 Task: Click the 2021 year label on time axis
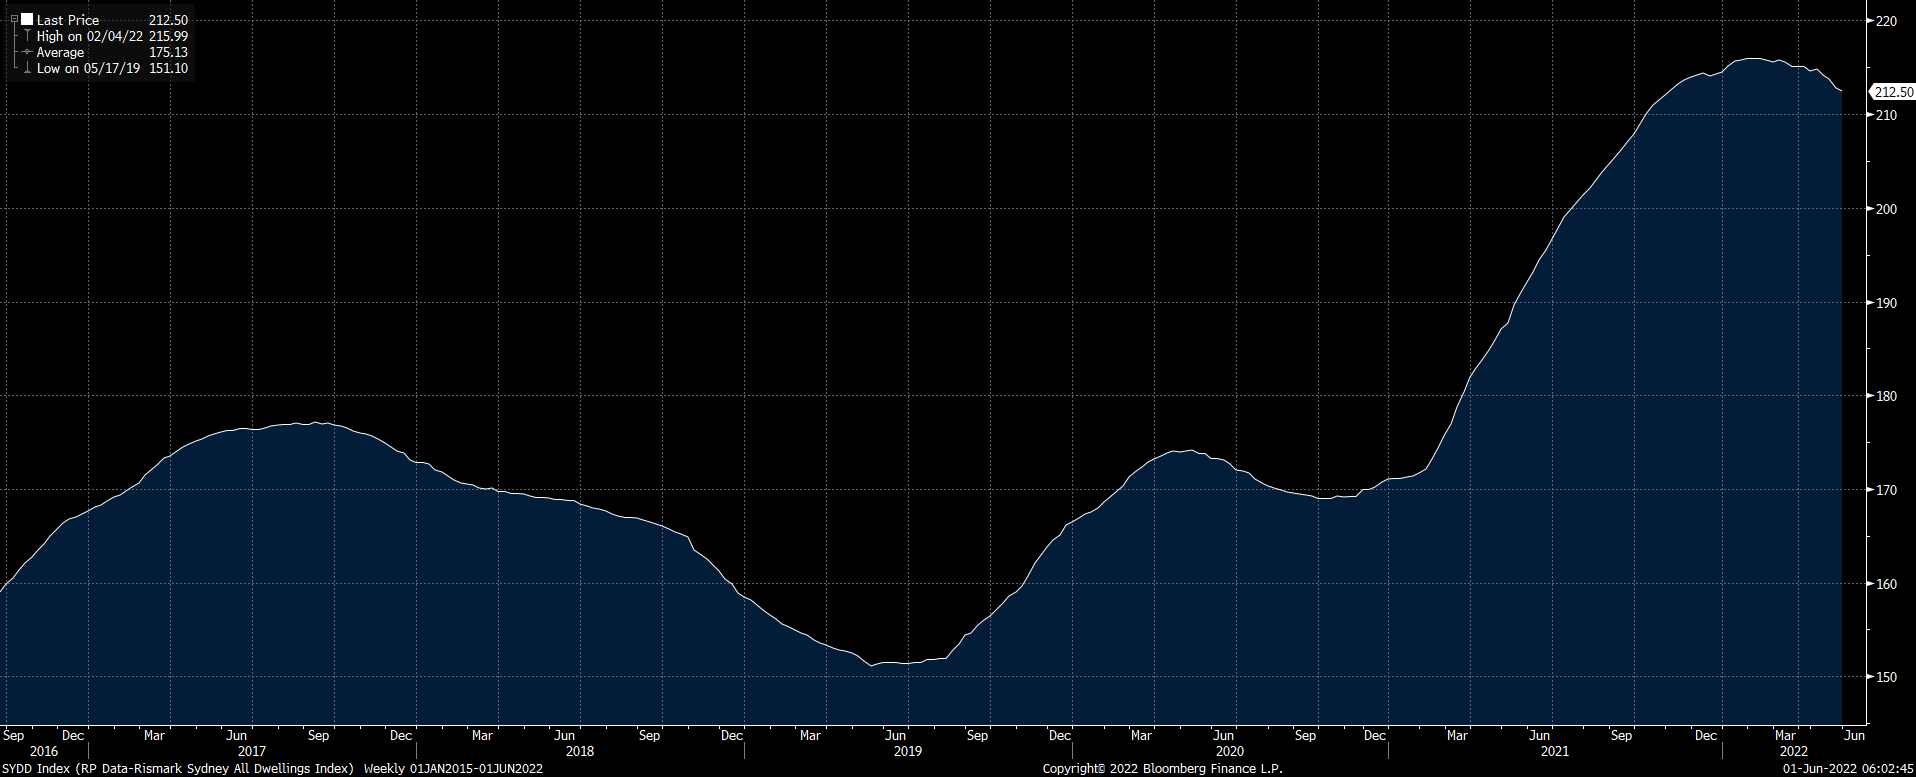point(1555,751)
